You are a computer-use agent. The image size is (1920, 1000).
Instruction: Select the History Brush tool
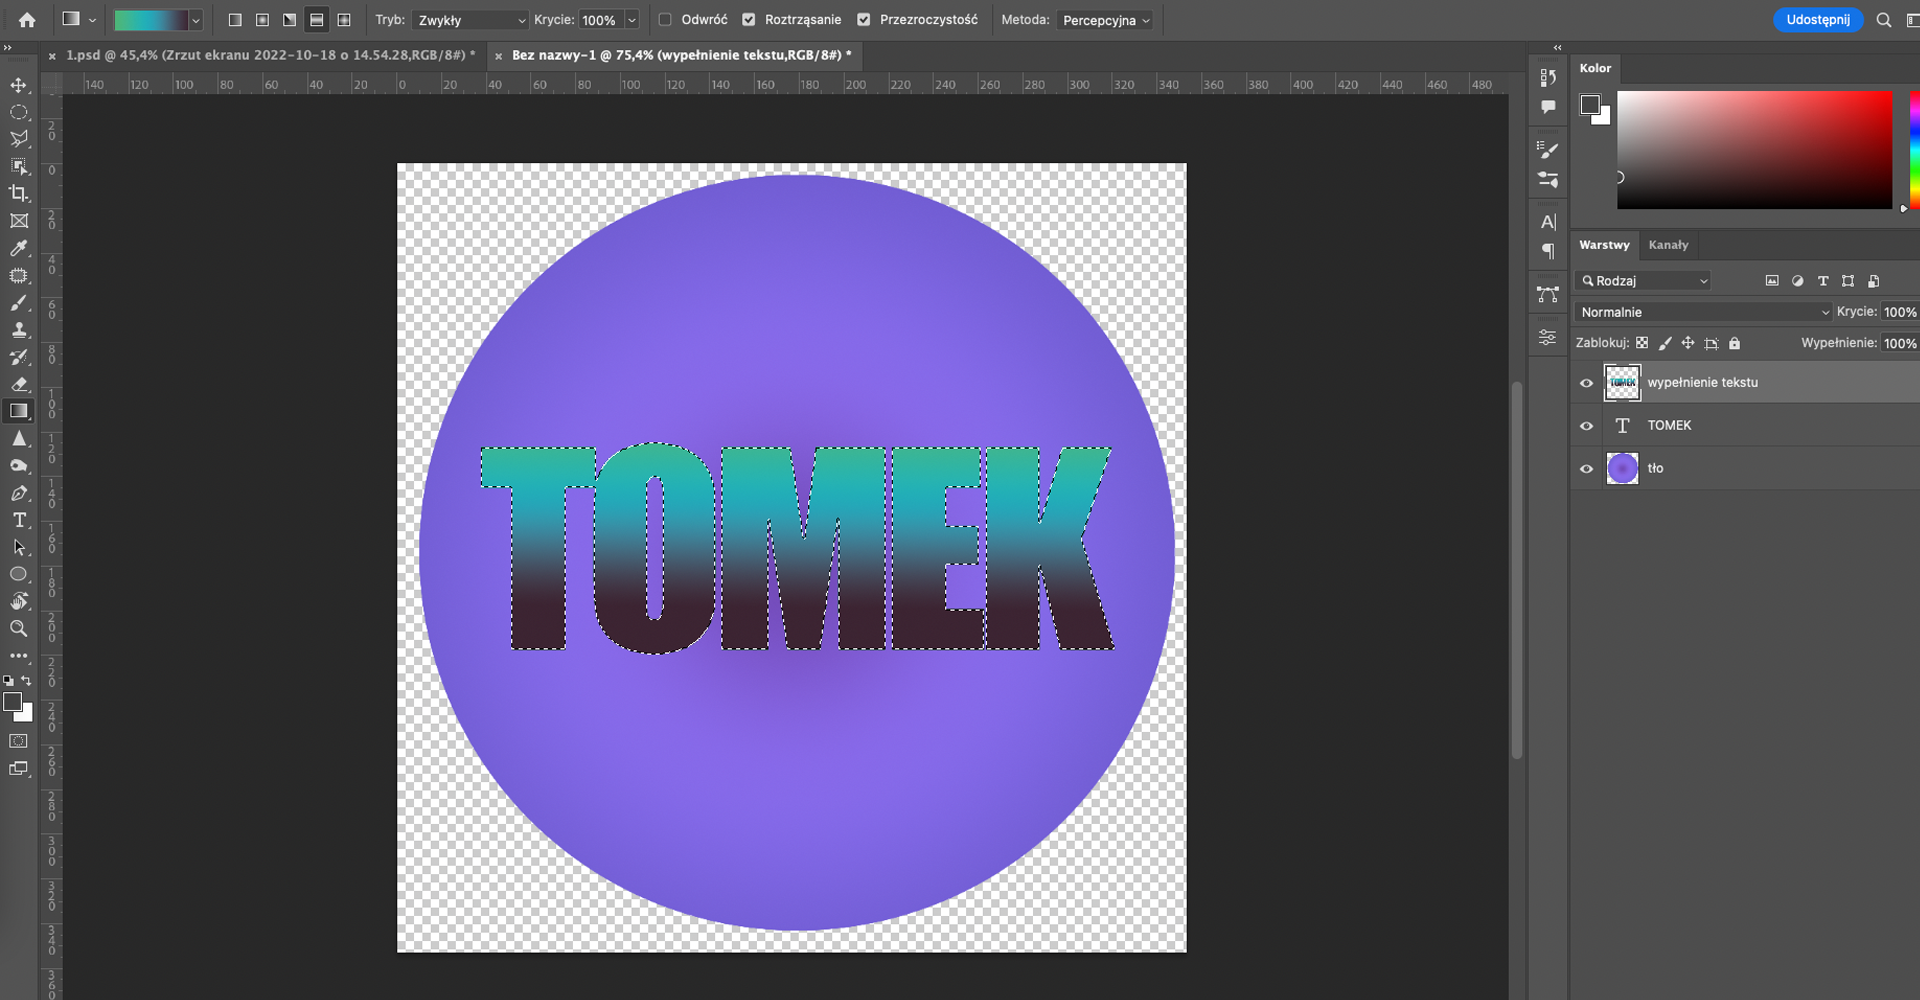pyautogui.click(x=19, y=357)
